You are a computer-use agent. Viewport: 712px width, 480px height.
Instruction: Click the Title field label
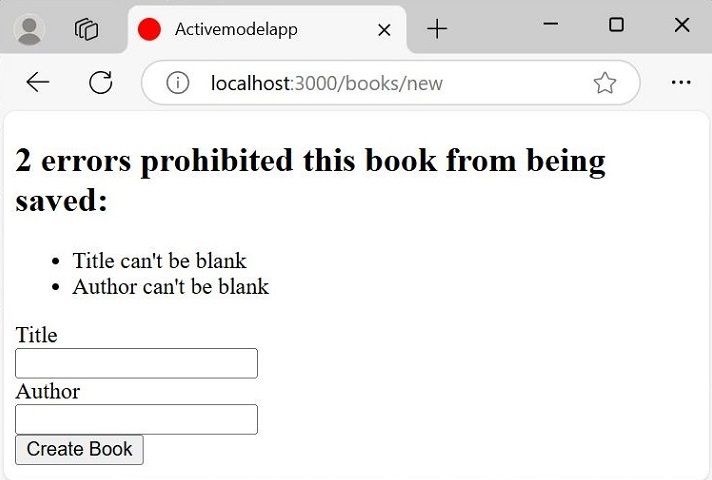coord(36,335)
